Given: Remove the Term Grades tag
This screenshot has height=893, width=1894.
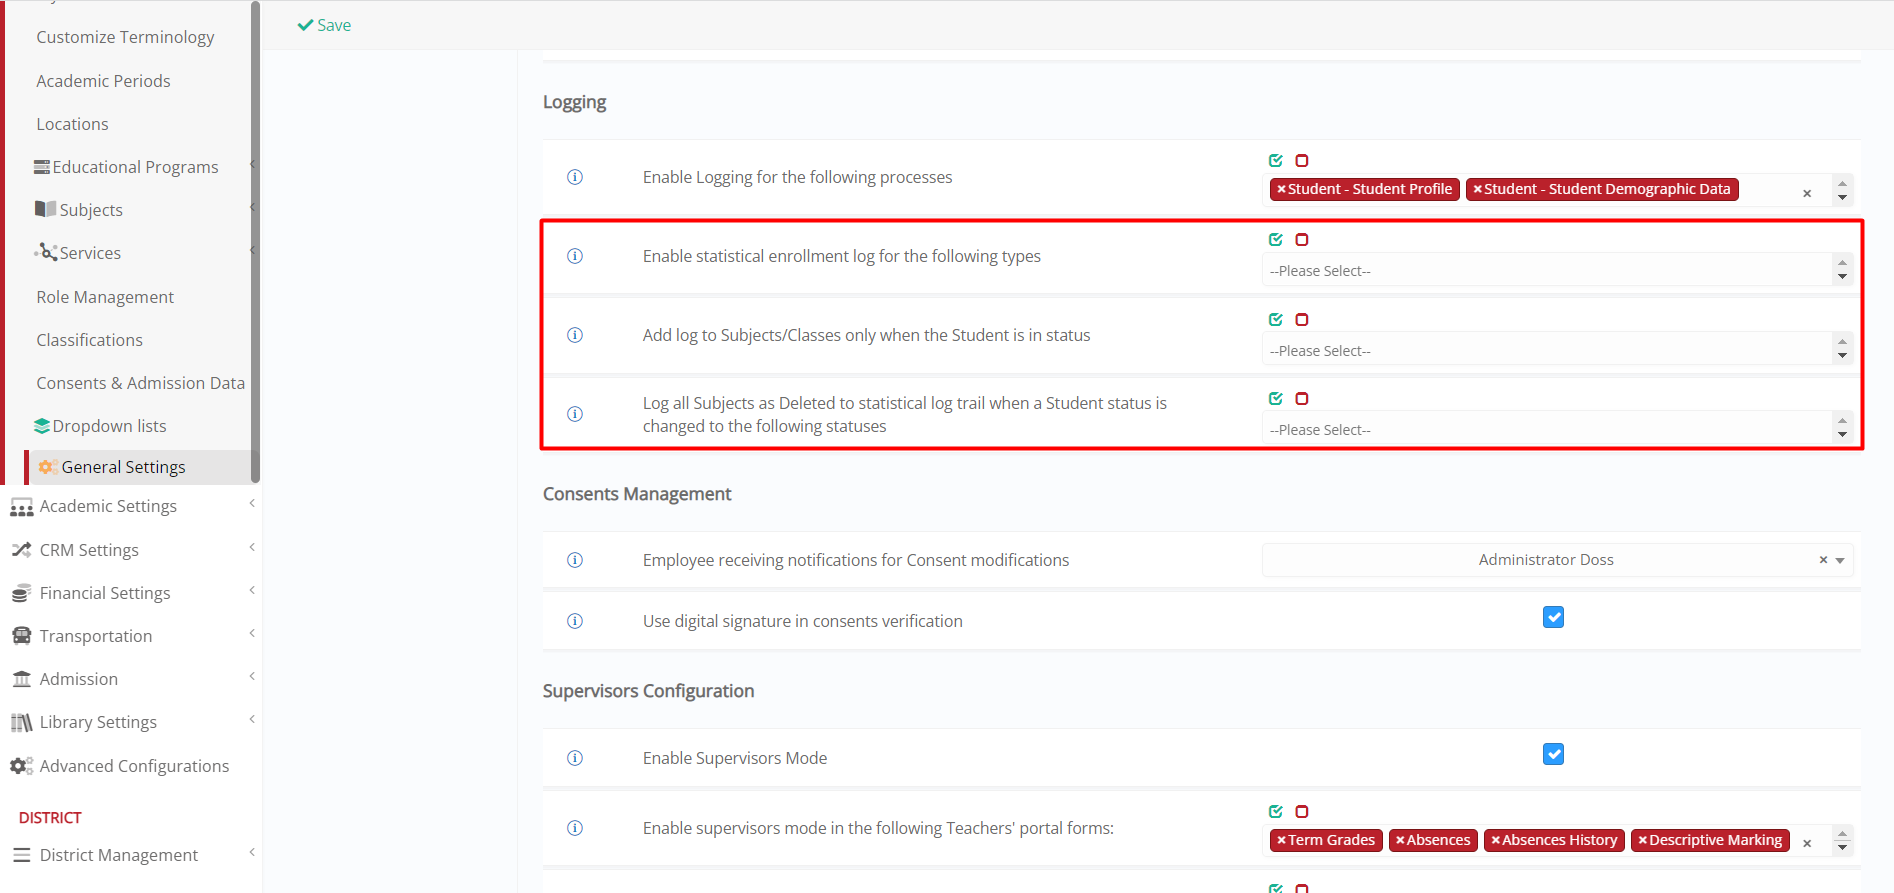Looking at the screenshot, I should (1281, 840).
